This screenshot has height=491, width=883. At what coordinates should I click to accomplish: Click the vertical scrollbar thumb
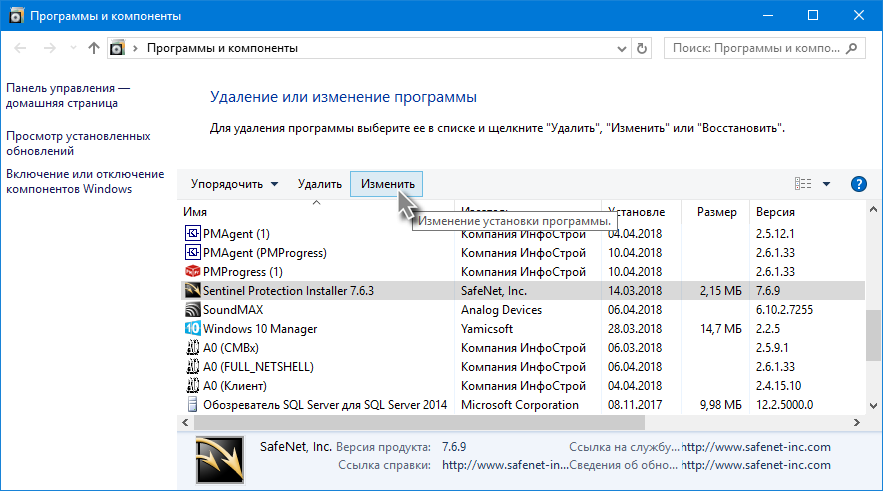(873, 335)
